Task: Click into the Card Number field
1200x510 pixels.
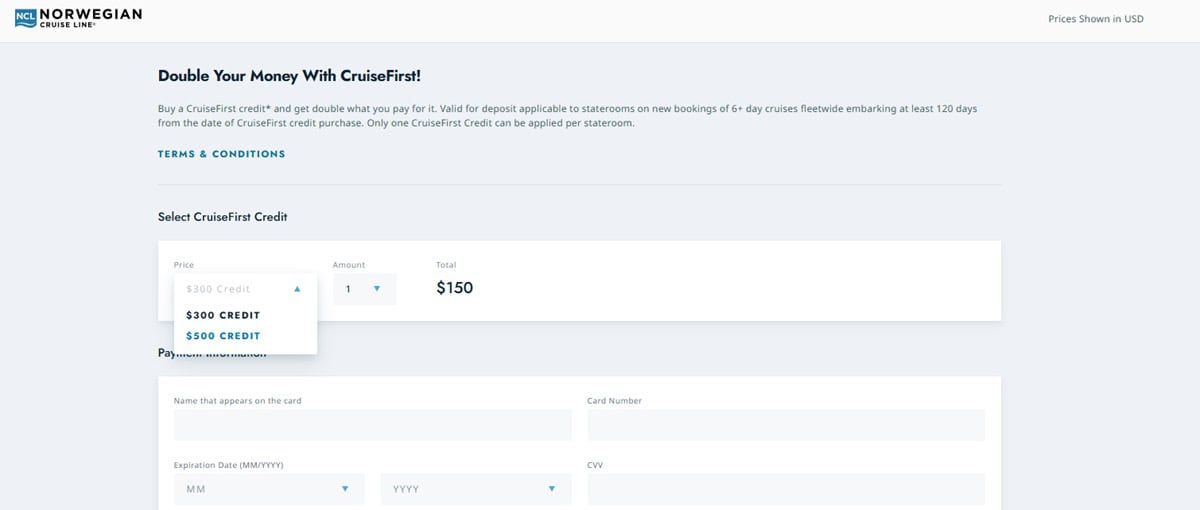Action: pos(785,425)
